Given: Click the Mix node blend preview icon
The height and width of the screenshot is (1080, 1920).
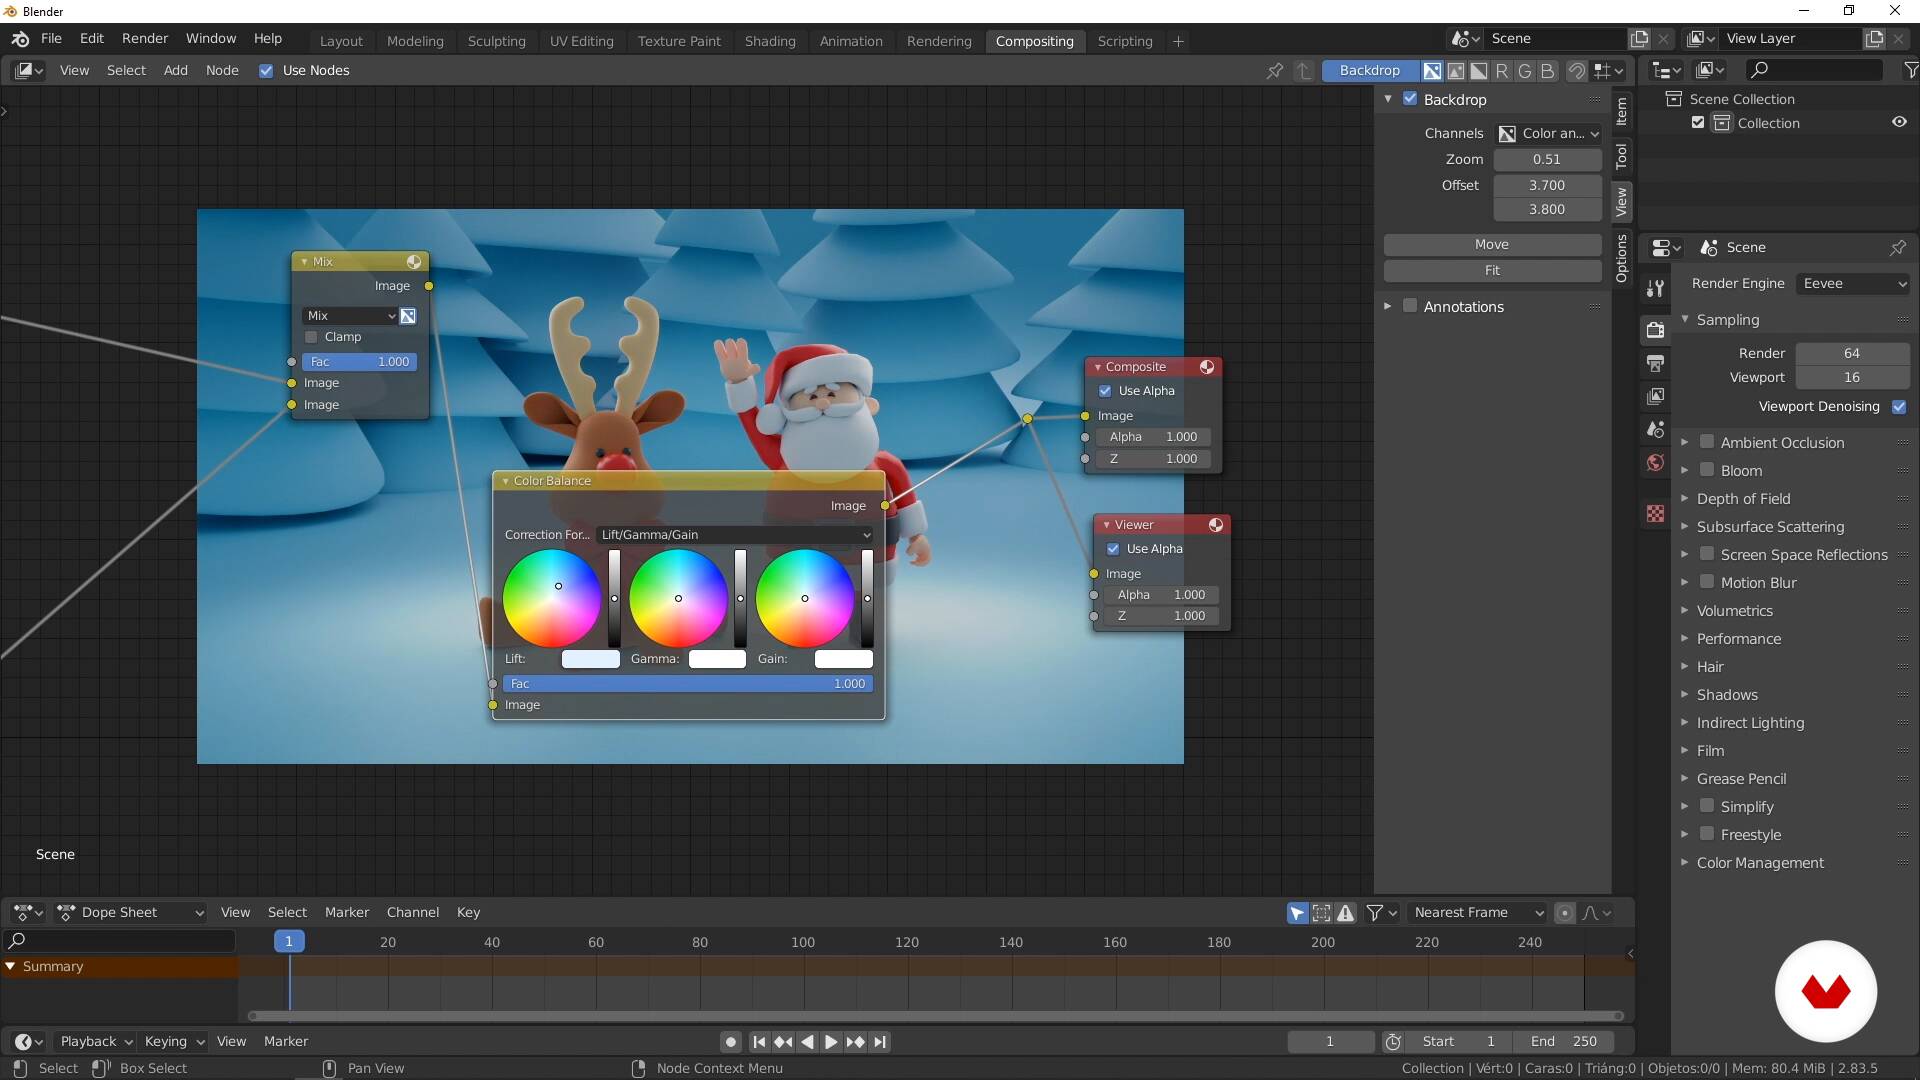Looking at the screenshot, I should click(413, 262).
